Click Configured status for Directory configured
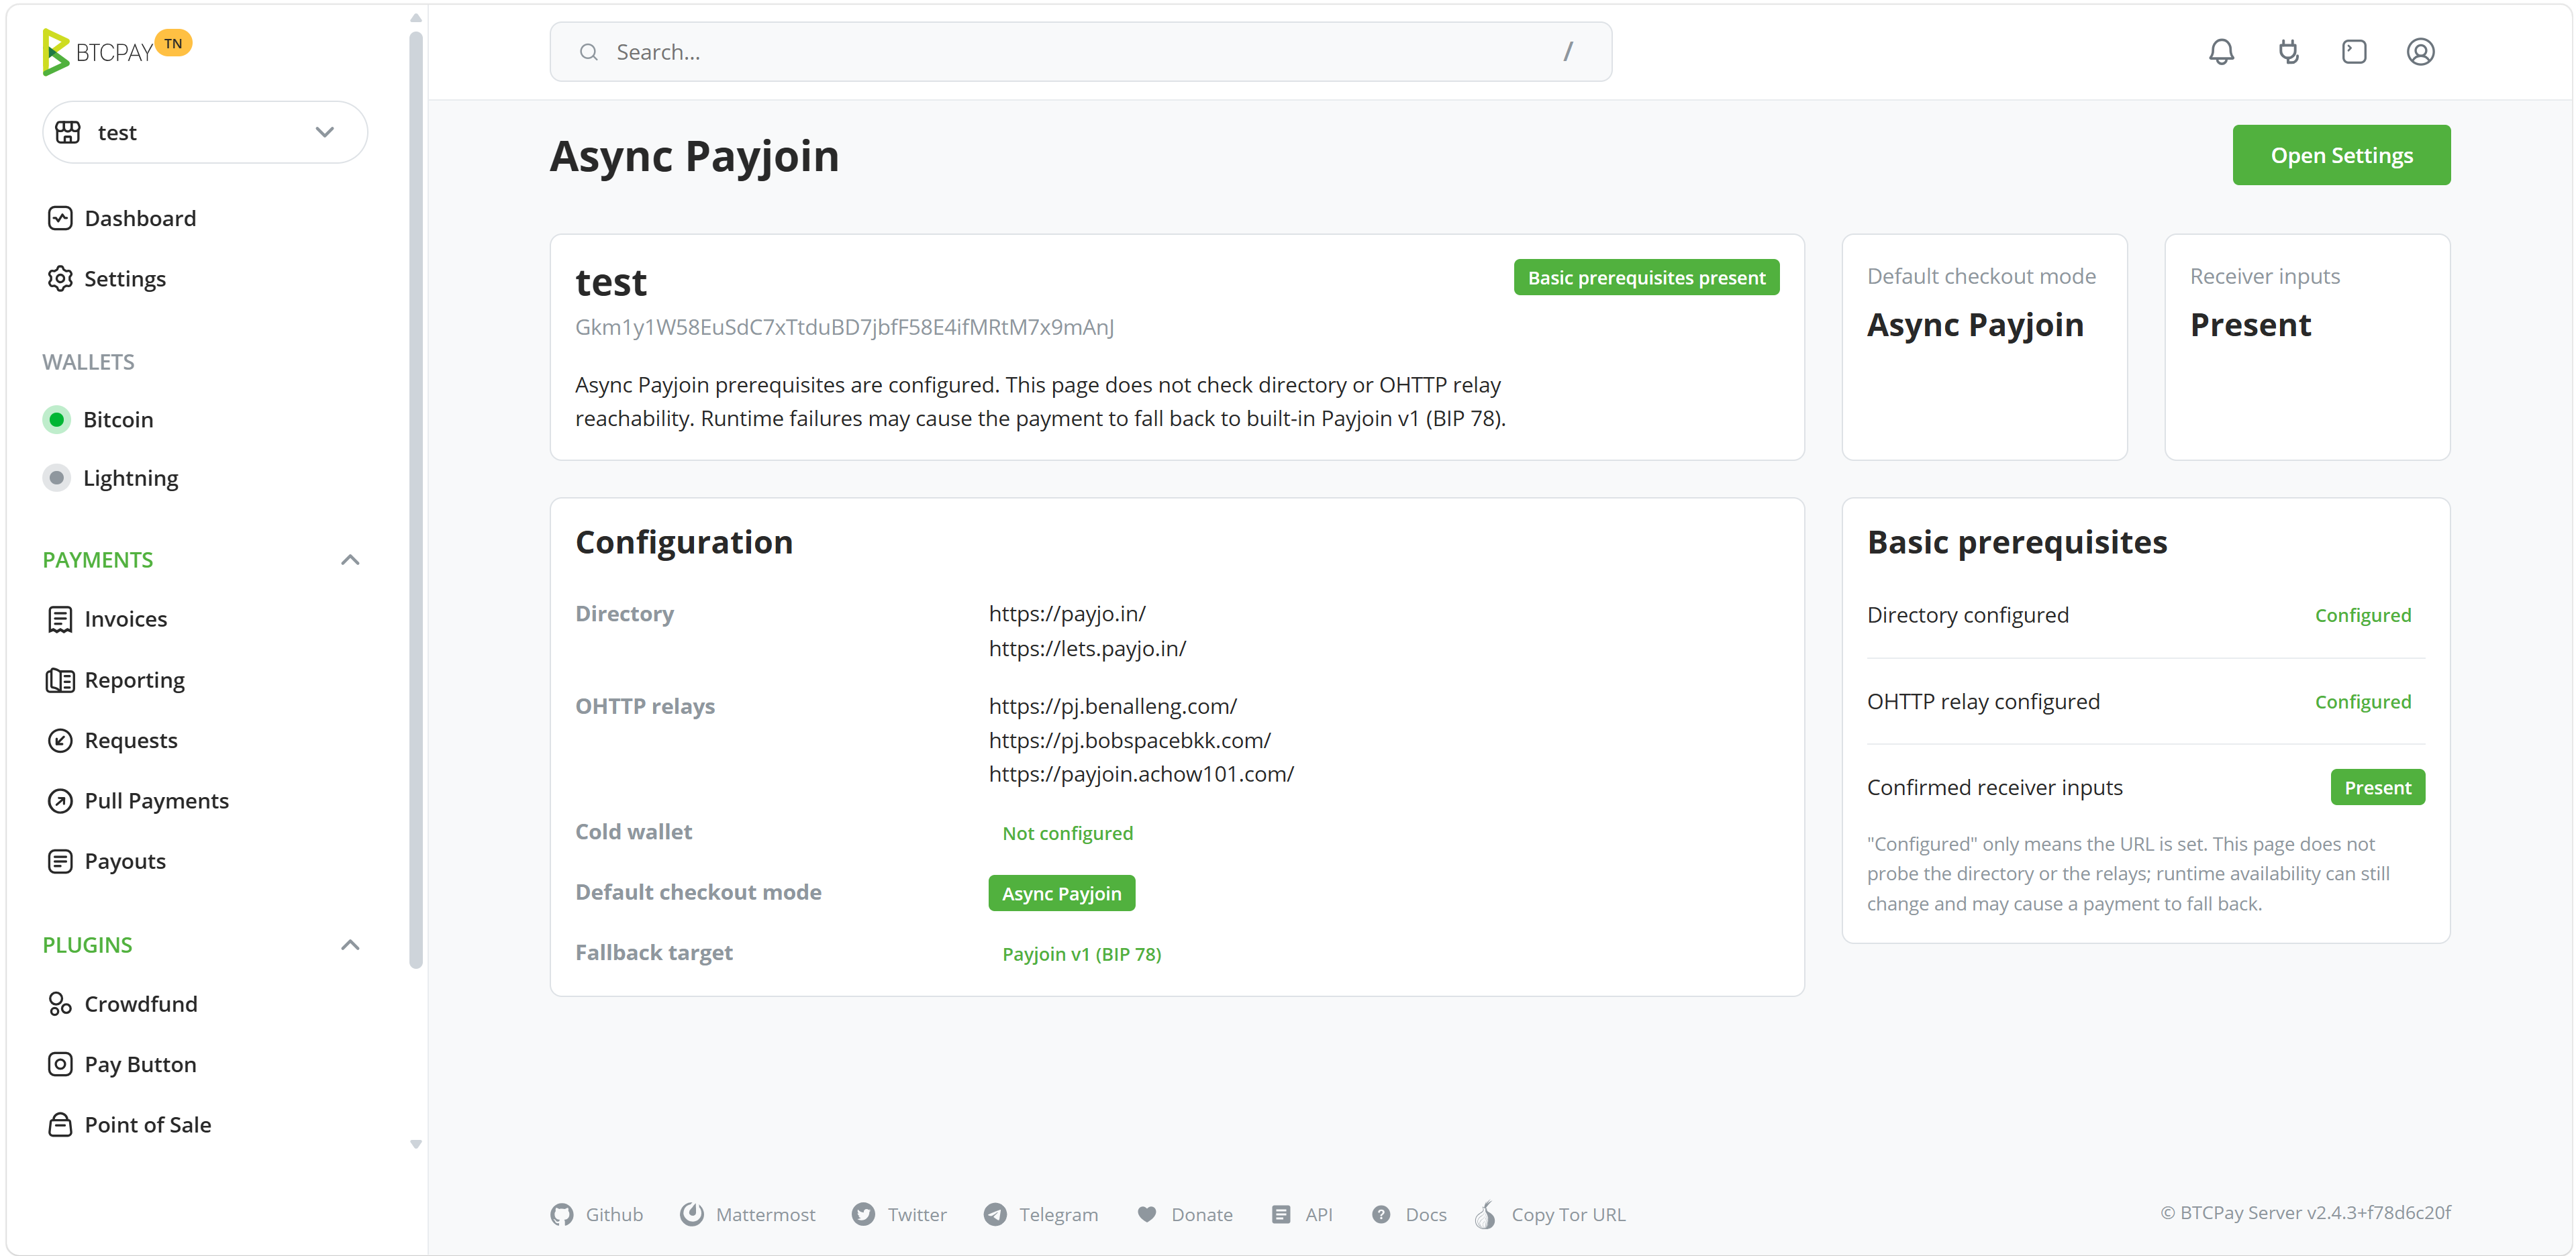 click(2362, 615)
